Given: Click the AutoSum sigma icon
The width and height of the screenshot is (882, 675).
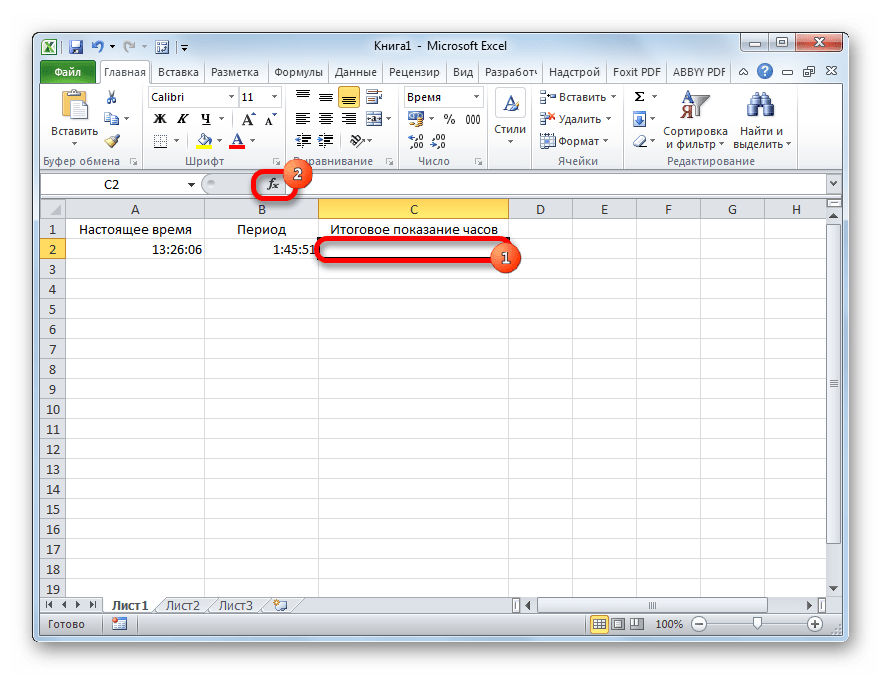Looking at the screenshot, I should [x=640, y=97].
